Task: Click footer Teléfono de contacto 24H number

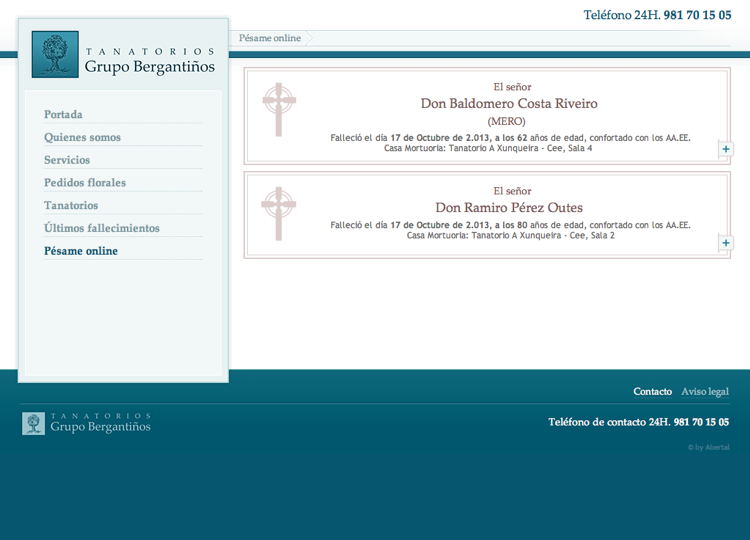Action: click(639, 422)
